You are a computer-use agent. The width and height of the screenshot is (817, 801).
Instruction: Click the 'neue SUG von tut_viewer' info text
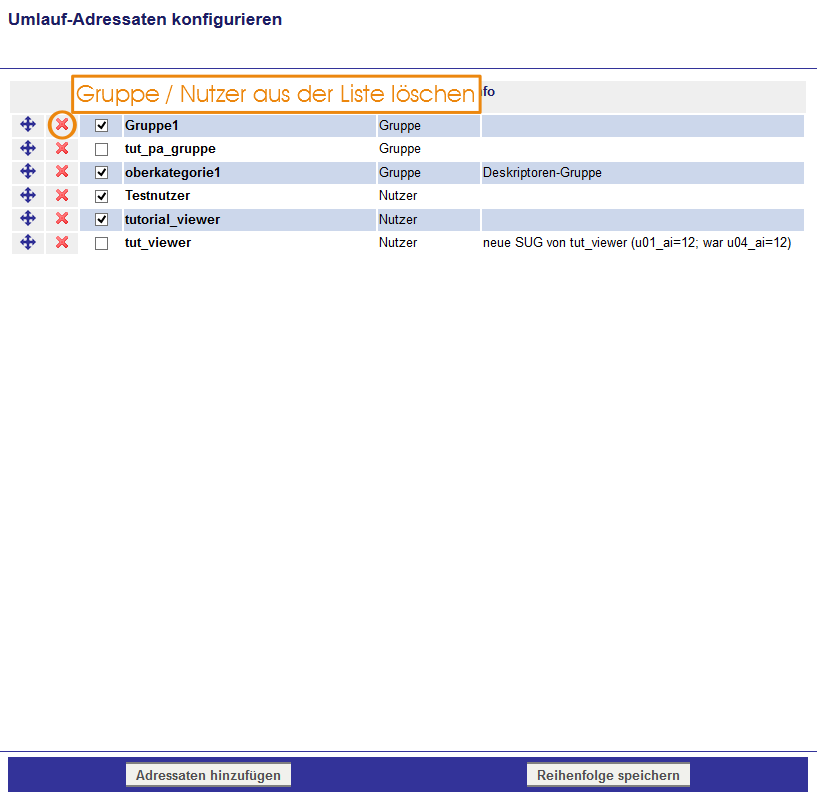click(637, 243)
